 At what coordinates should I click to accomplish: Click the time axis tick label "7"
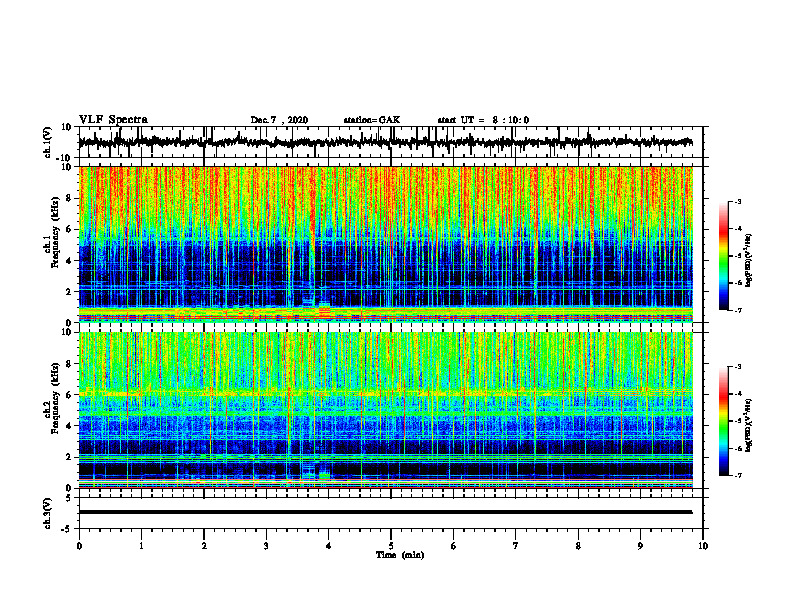[x=516, y=546]
